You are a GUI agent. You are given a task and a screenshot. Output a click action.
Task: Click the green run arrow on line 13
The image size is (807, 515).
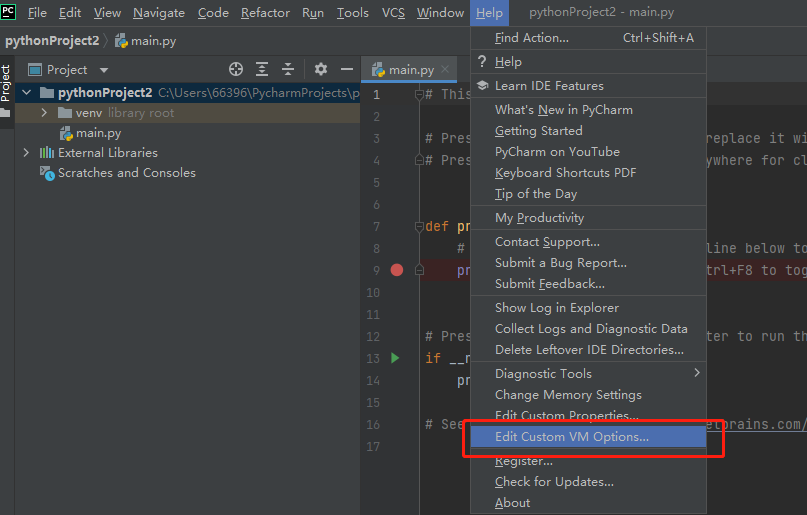(x=395, y=358)
